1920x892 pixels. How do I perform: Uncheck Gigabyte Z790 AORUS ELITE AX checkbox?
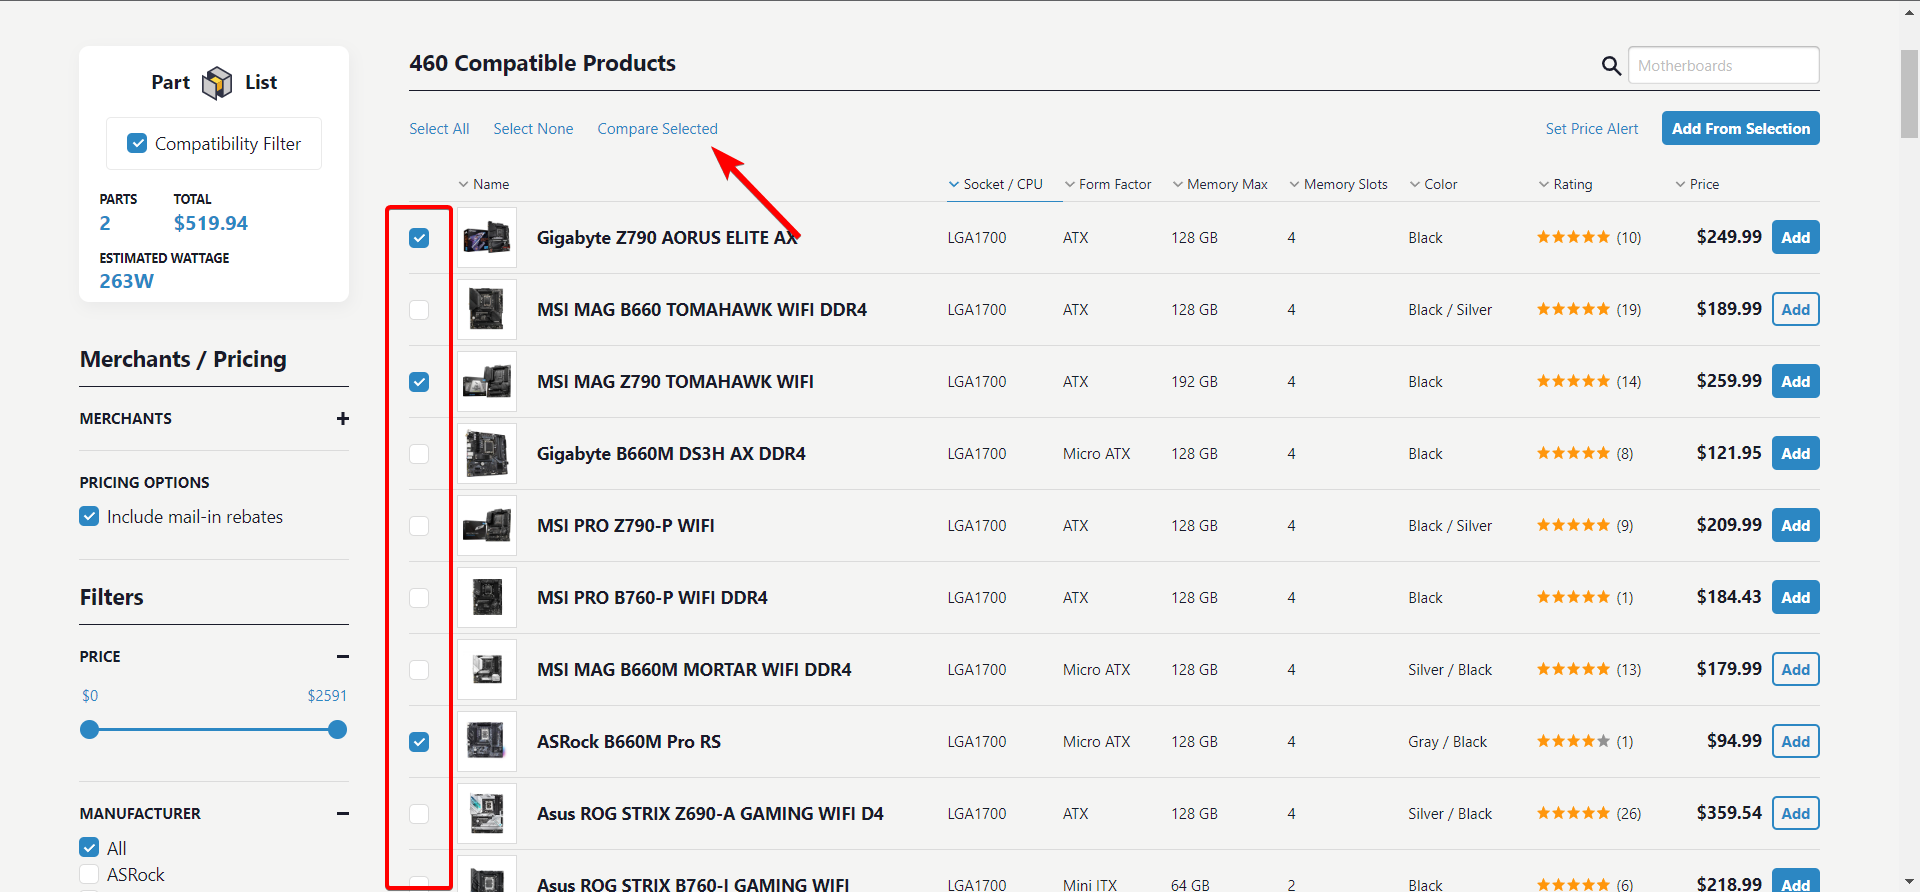pos(419,238)
